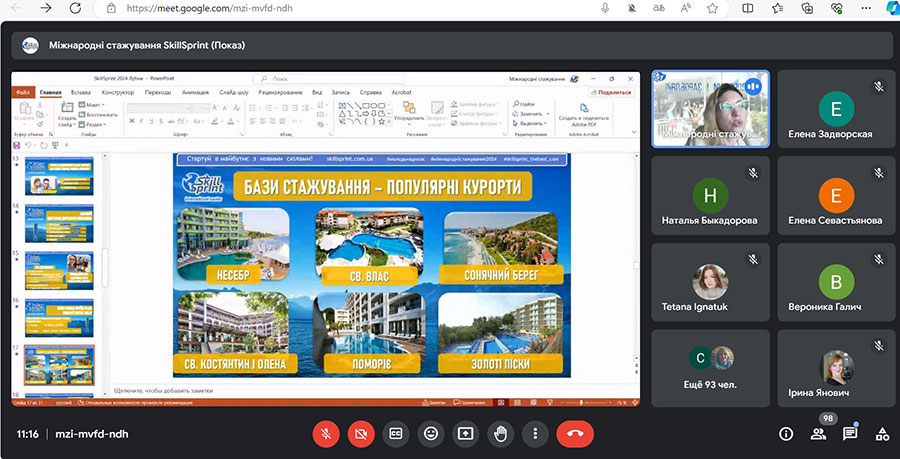
Task: Click the present screen icon
Action: coord(466,434)
